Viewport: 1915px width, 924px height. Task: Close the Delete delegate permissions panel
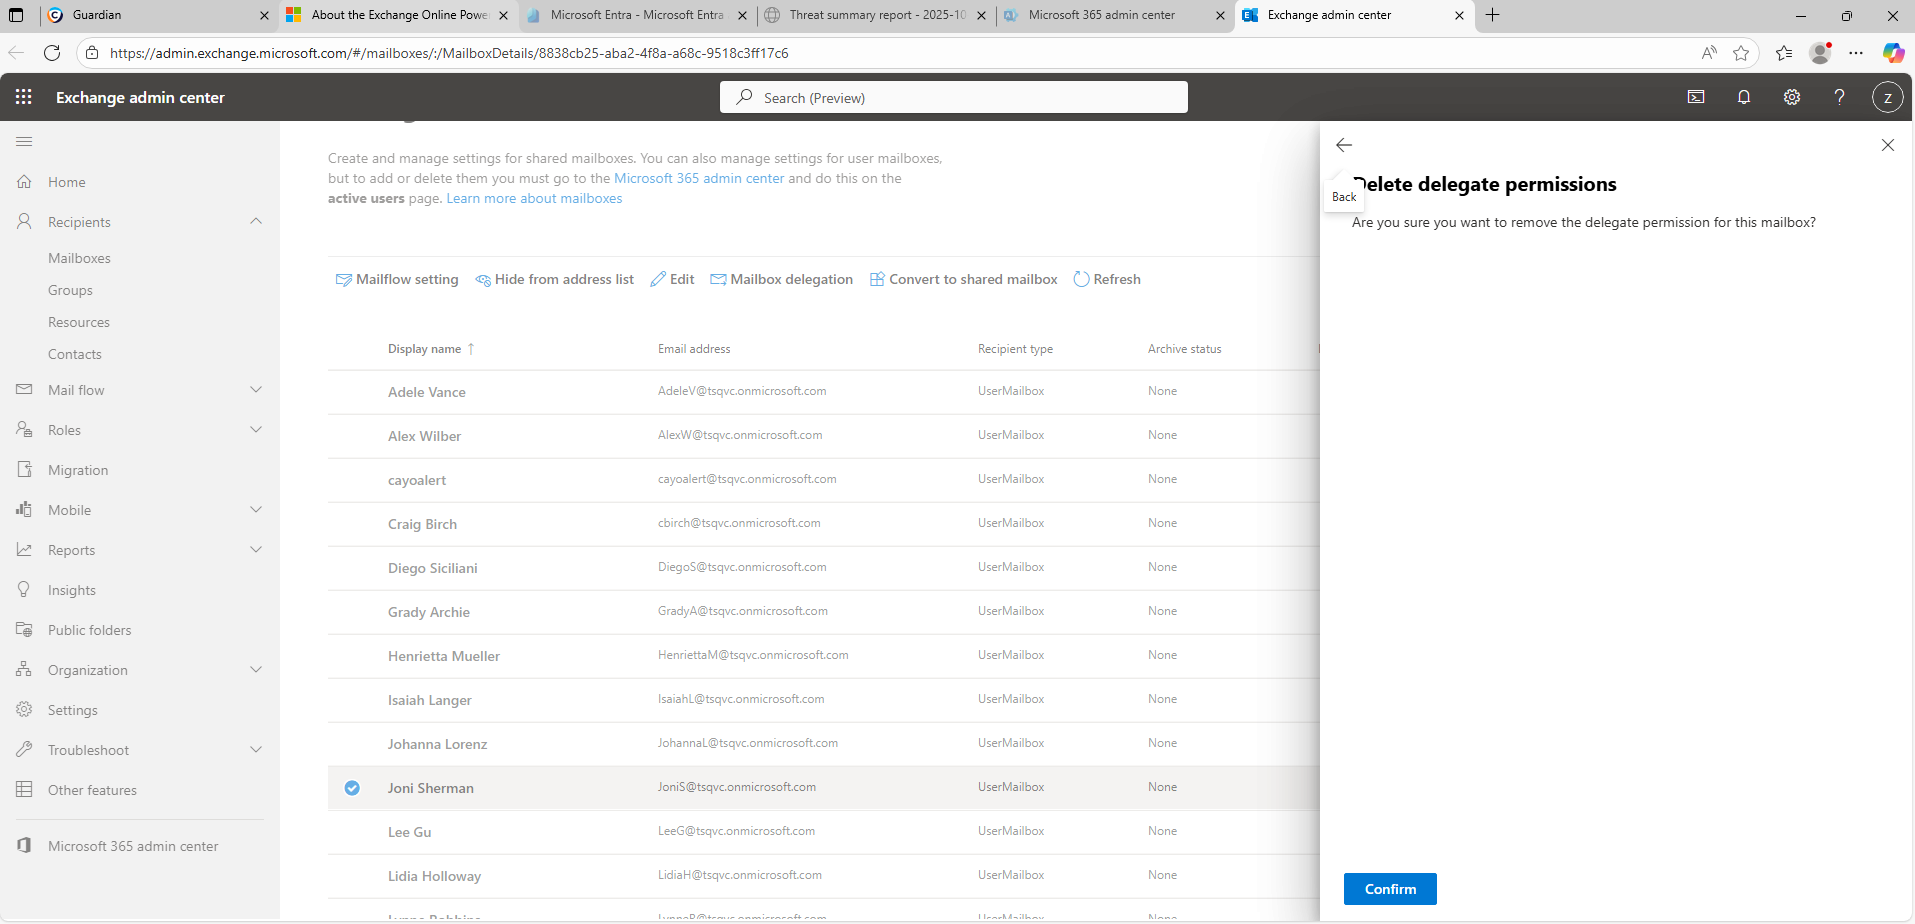pyautogui.click(x=1887, y=145)
